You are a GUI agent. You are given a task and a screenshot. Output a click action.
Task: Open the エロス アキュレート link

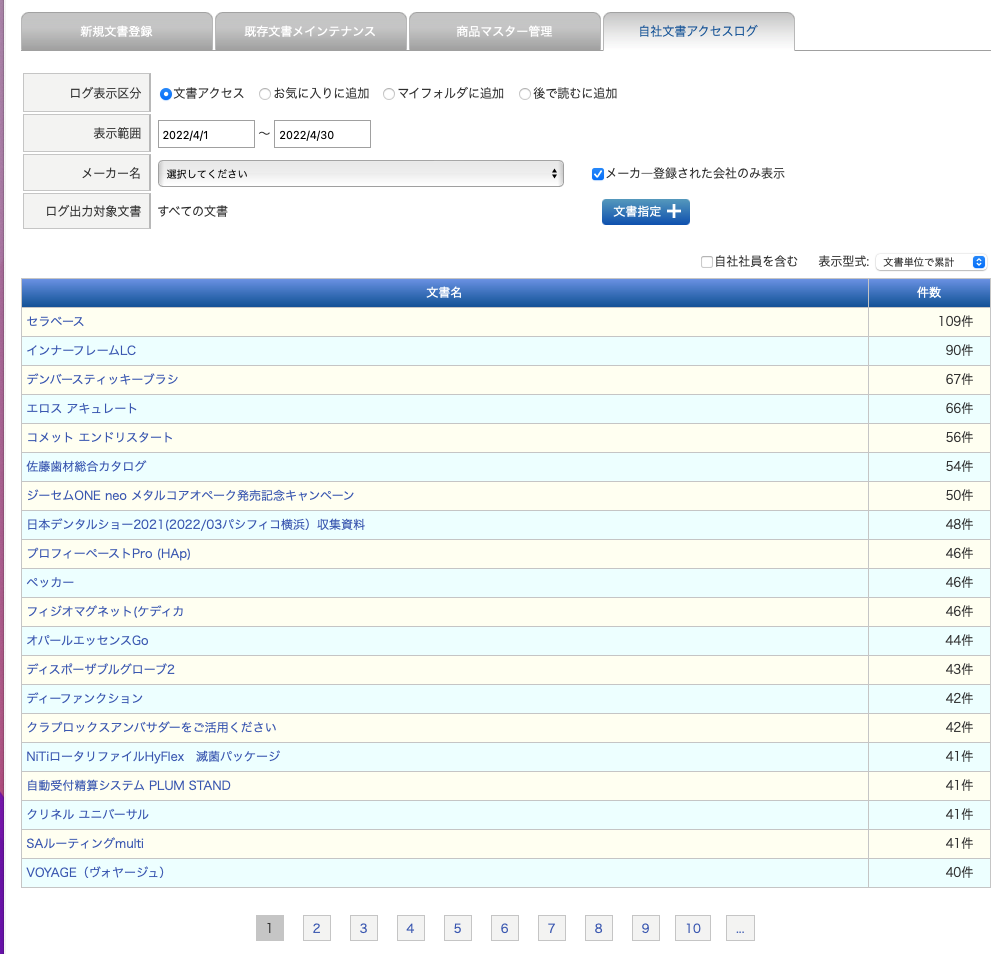pyautogui.click(x=82, y=409)
